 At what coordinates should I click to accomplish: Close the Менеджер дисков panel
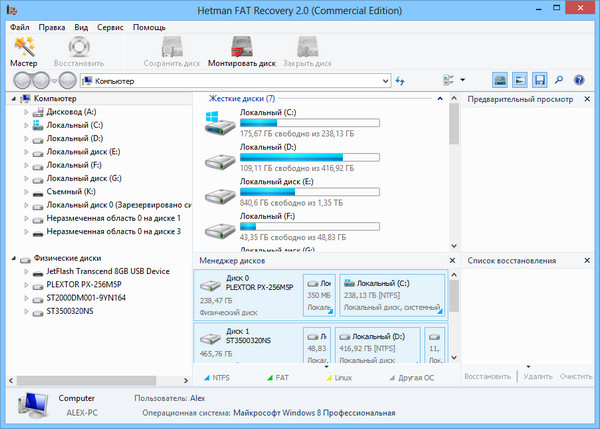(451, 261)
